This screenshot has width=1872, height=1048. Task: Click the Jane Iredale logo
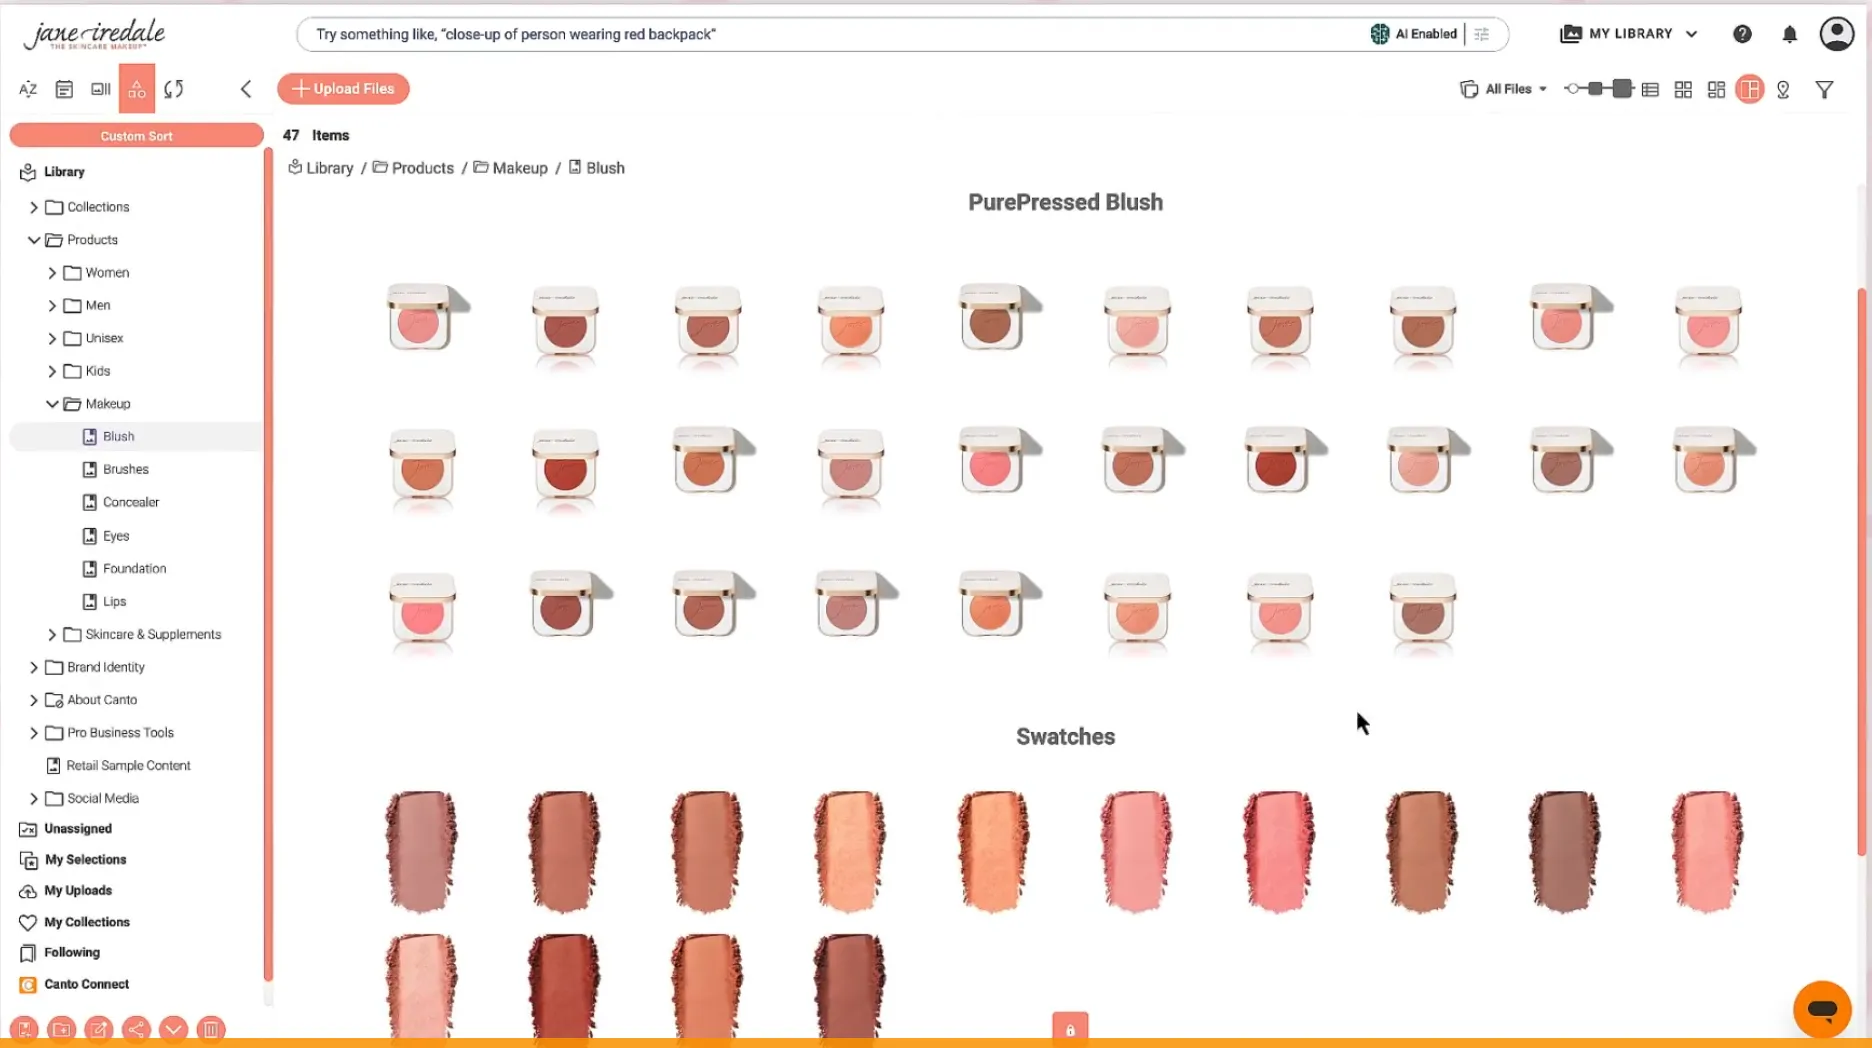click(95, 34)
